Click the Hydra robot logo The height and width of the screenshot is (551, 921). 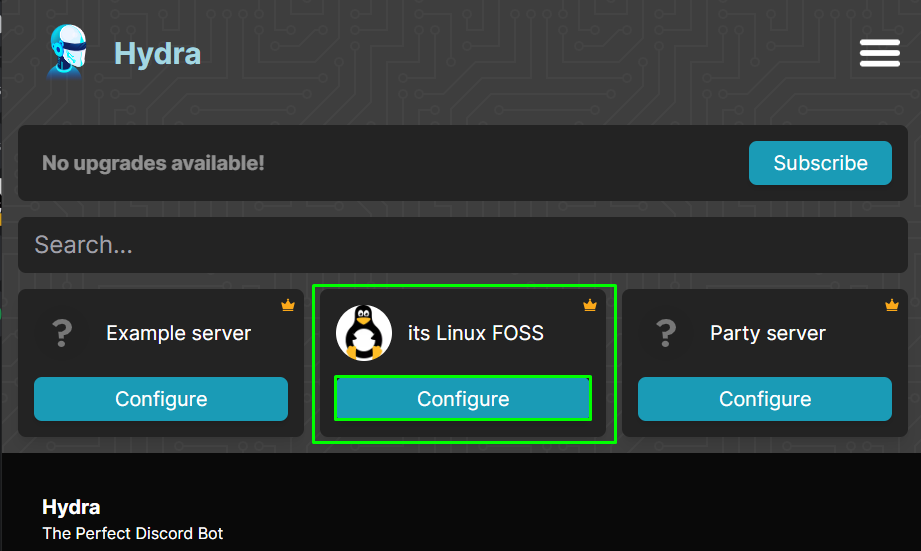coord(68,52)
